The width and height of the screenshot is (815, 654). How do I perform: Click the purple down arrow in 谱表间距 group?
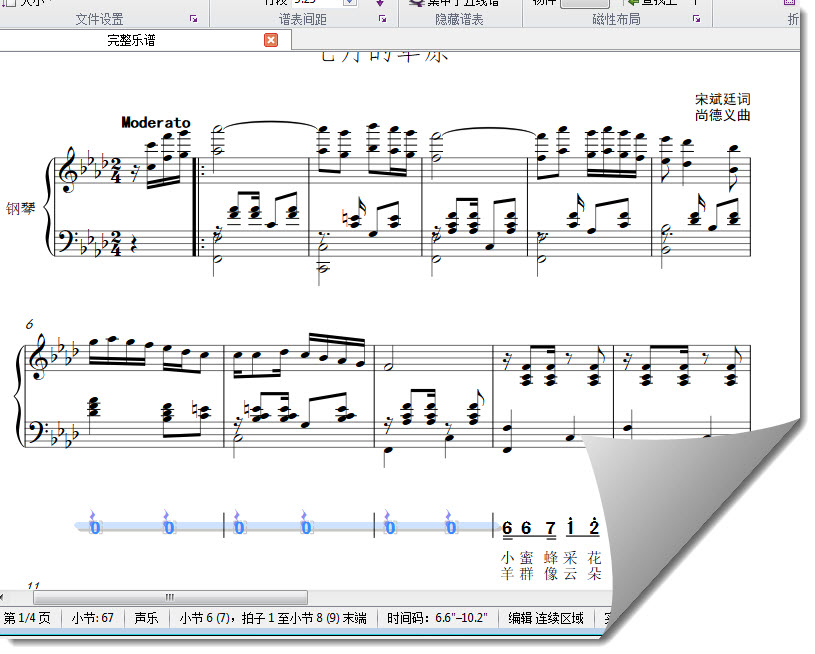click(380, 3)
